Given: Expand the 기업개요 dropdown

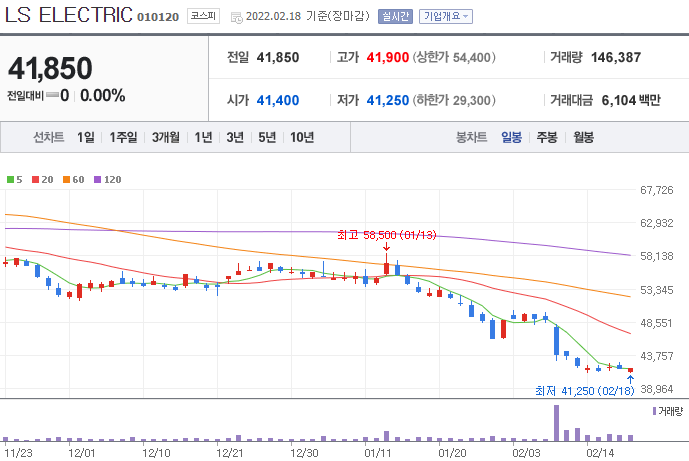Looking at the screenshot, I should pyautogui.click(x=446, y=16).
